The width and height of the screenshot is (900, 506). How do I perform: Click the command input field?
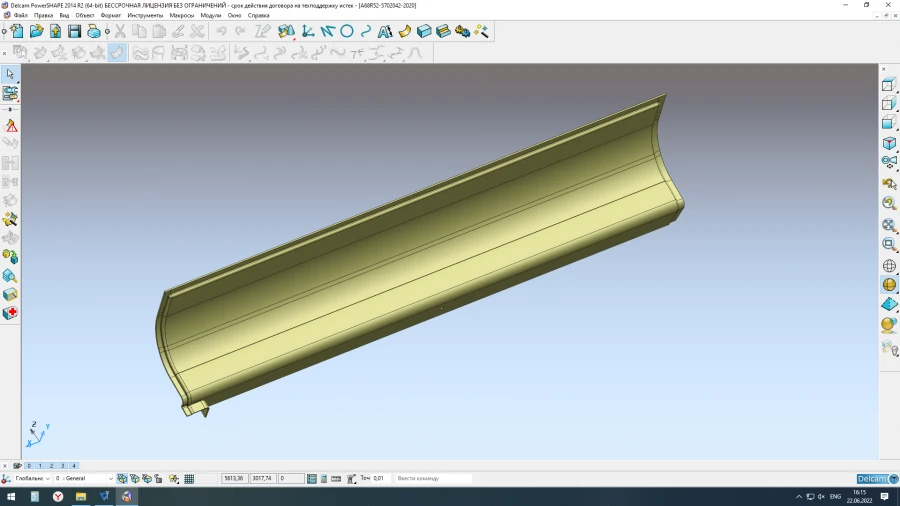tap(432, 479)
